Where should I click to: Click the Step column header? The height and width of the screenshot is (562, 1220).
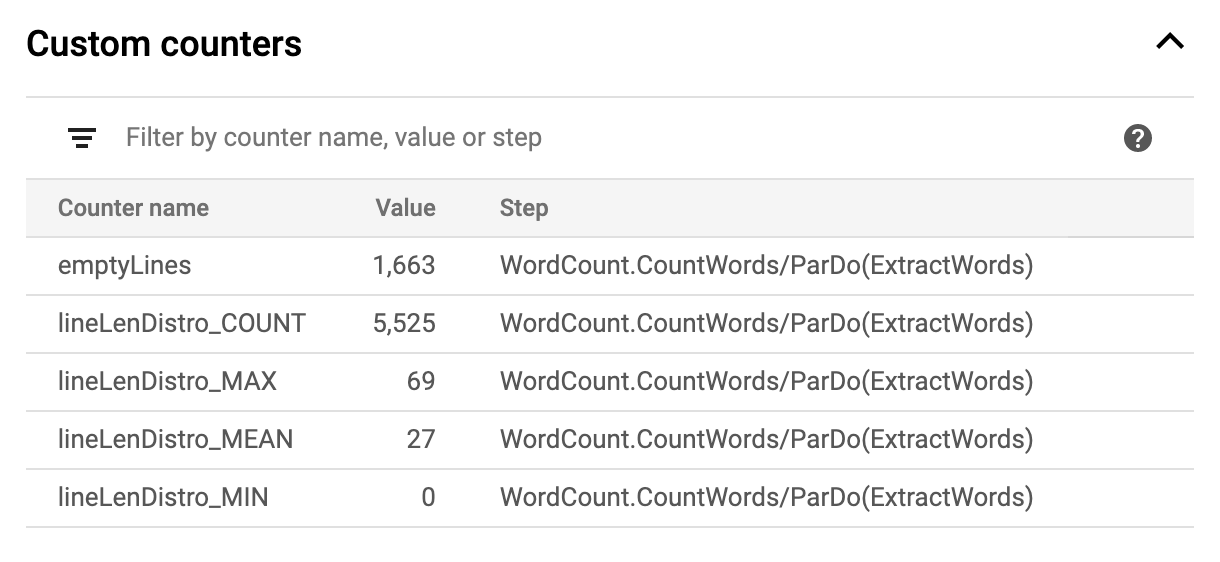pos(524,208)
